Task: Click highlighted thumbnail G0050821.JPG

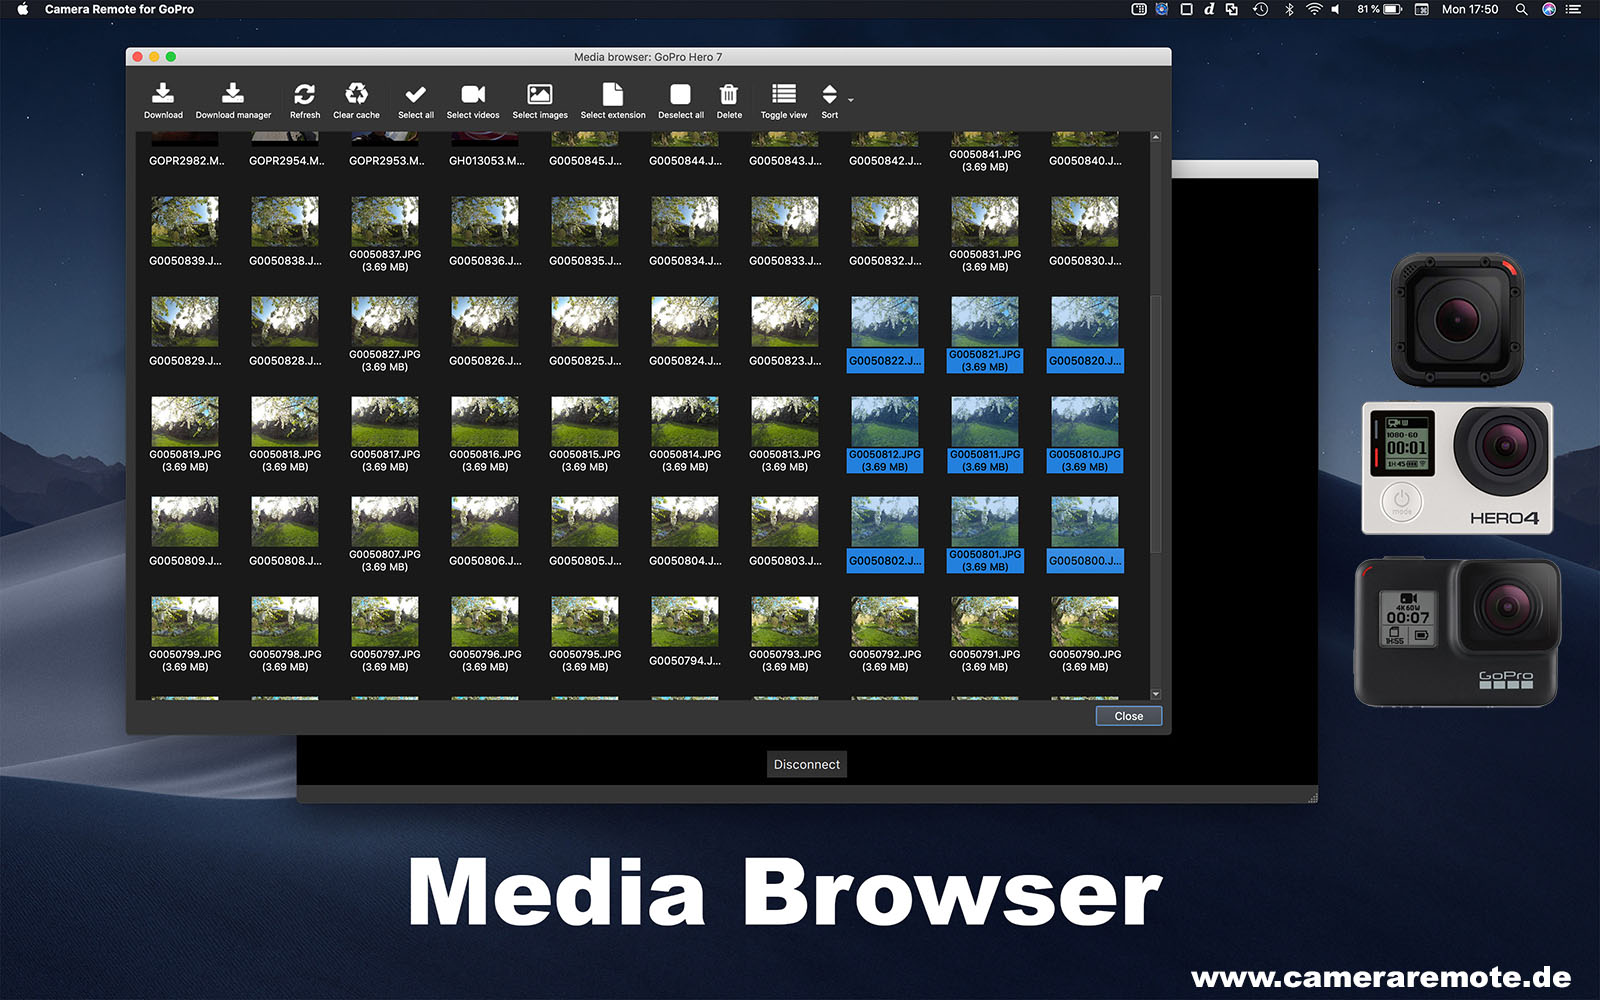Action: [985, 322]
